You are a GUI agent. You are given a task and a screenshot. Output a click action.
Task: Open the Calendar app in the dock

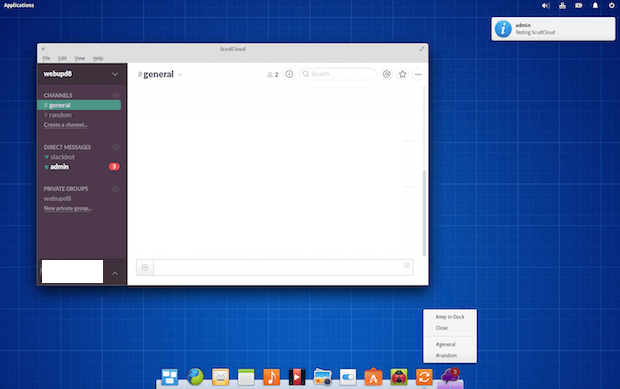click(246, 377)
